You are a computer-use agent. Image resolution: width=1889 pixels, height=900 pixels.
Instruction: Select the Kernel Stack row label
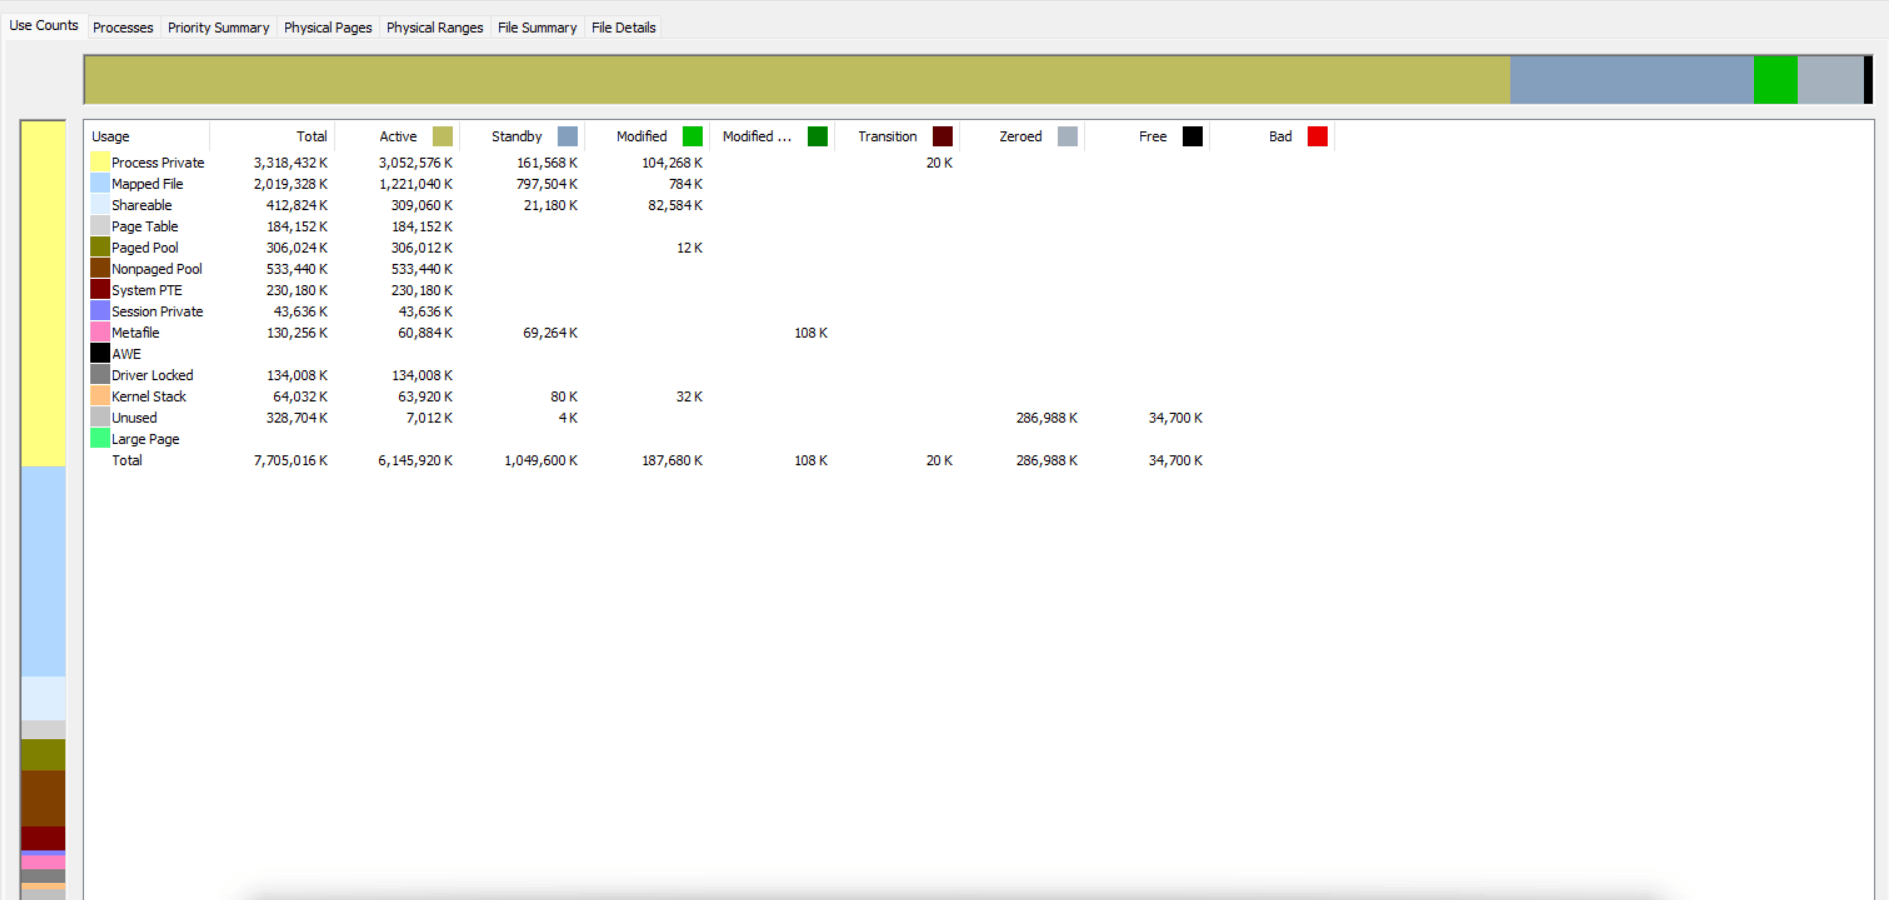[149, 397]
